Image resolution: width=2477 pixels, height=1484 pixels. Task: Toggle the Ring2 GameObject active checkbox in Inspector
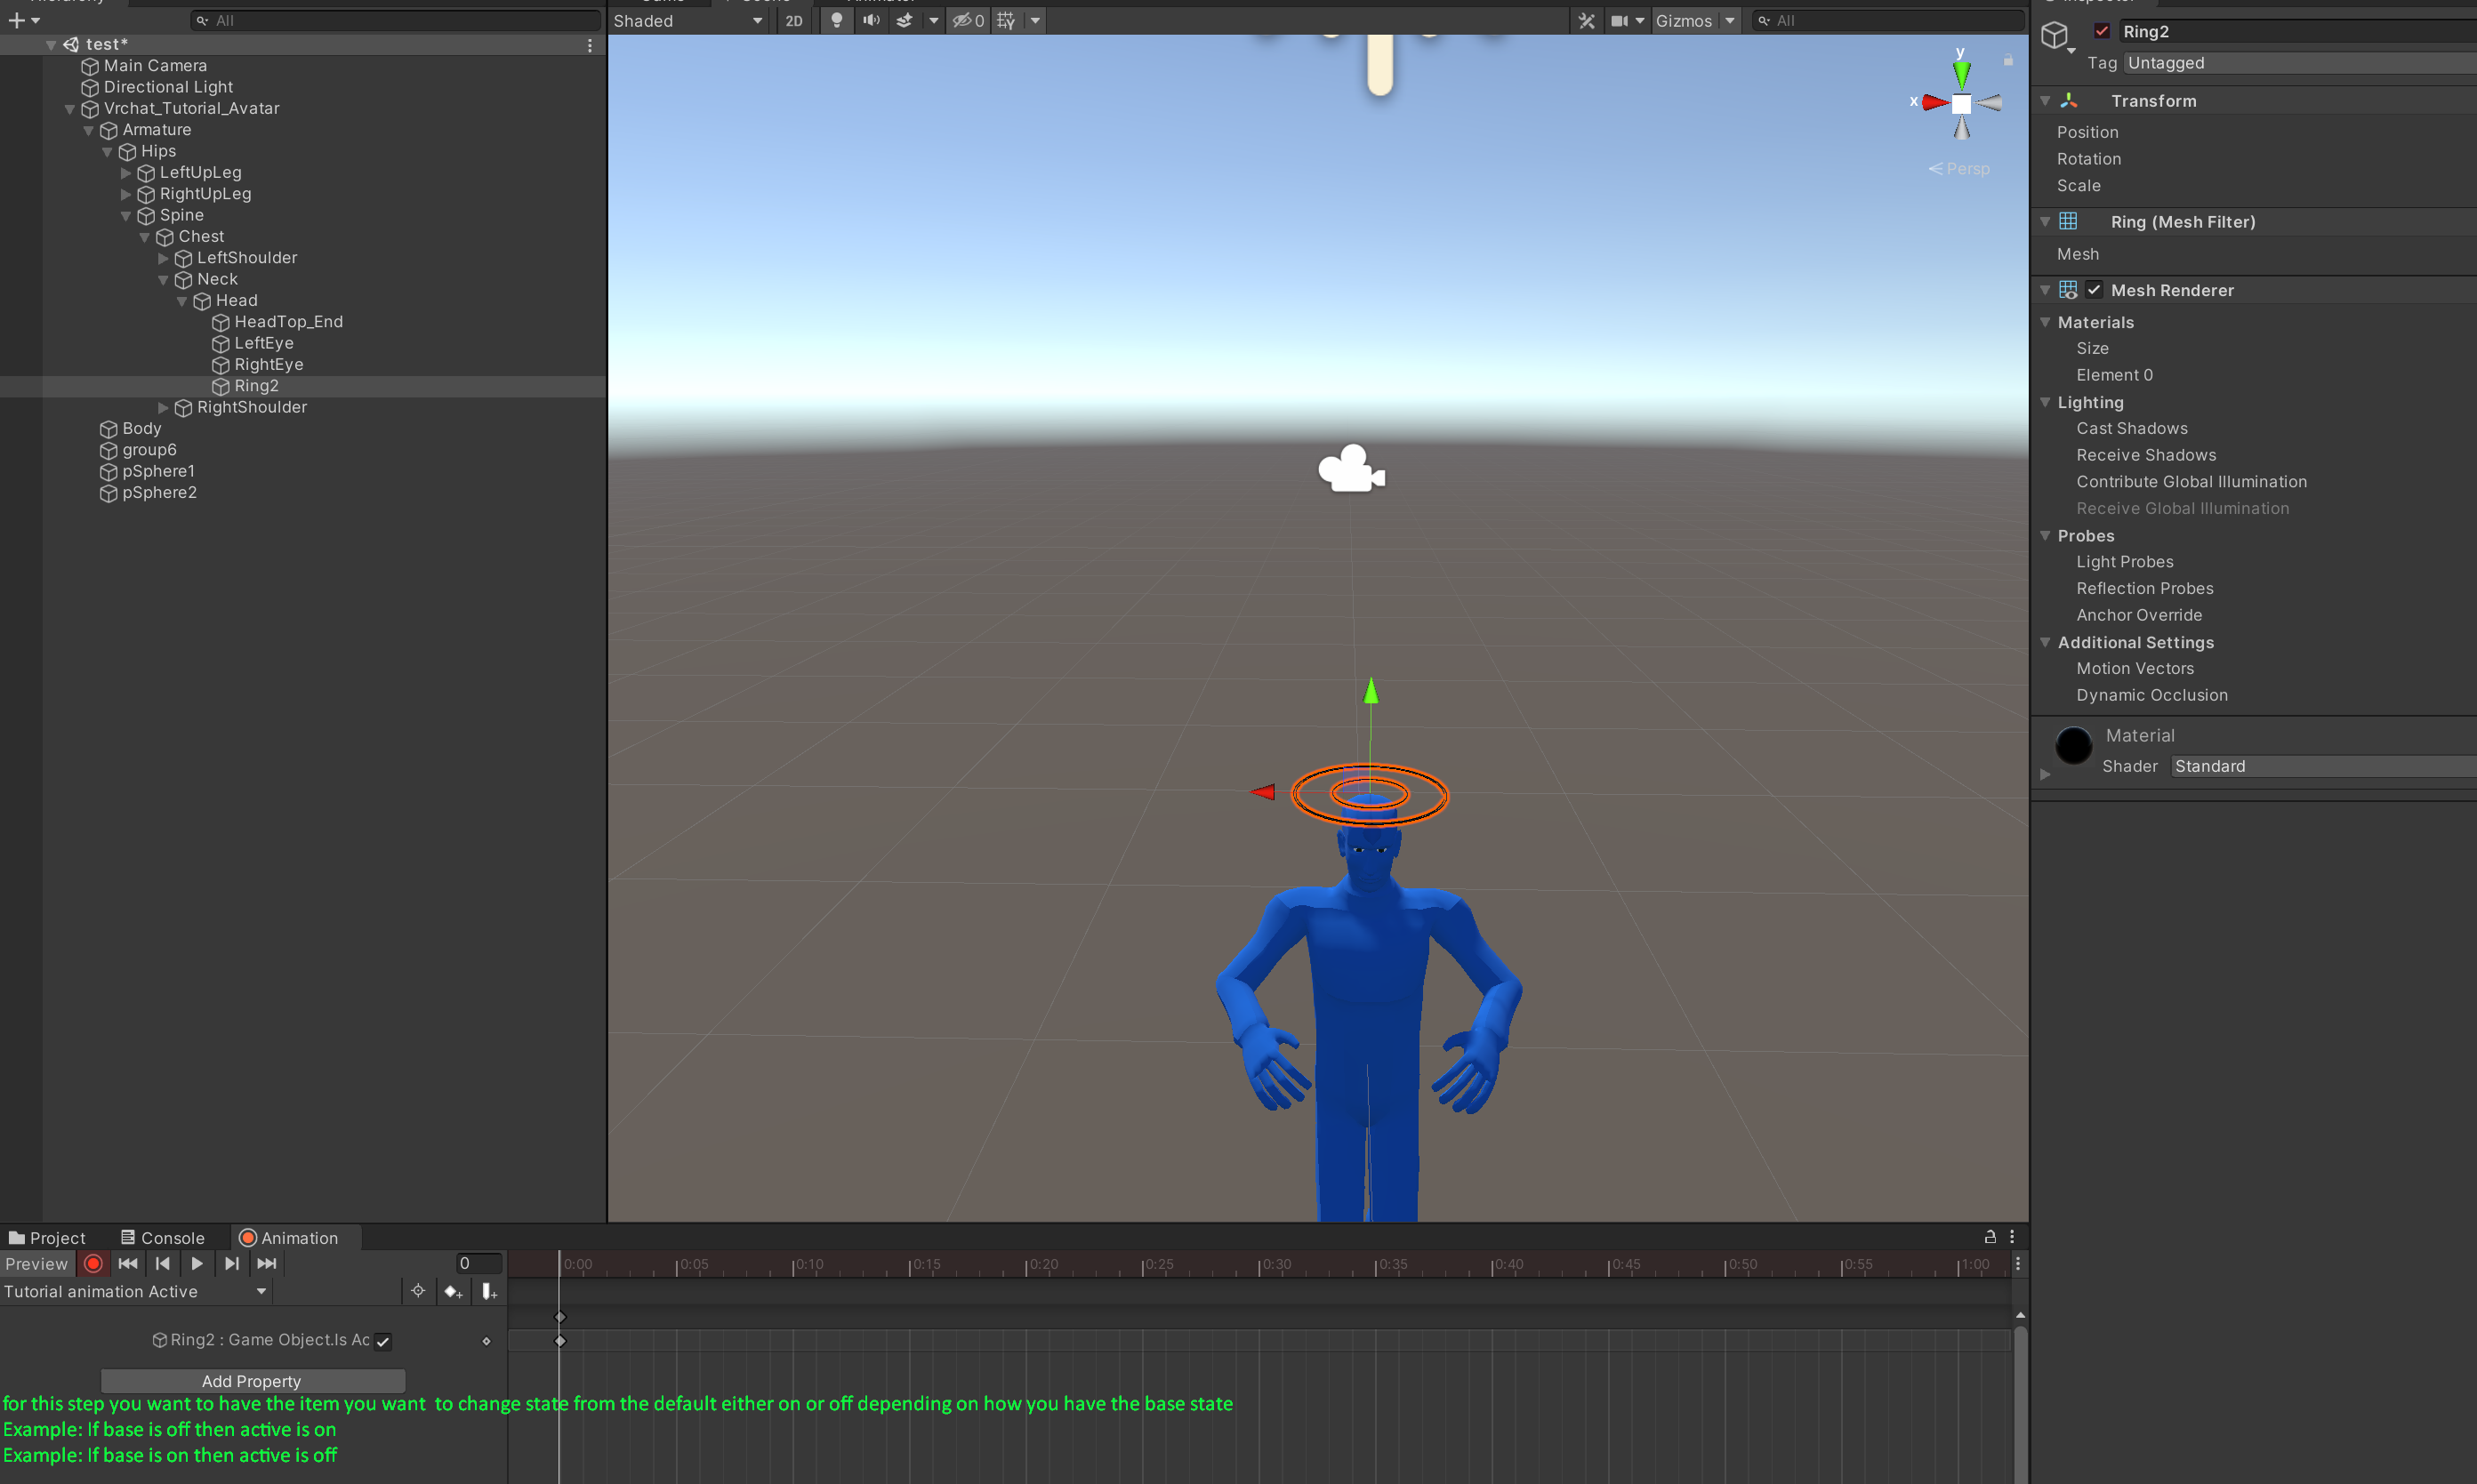tap(2101, 31)
